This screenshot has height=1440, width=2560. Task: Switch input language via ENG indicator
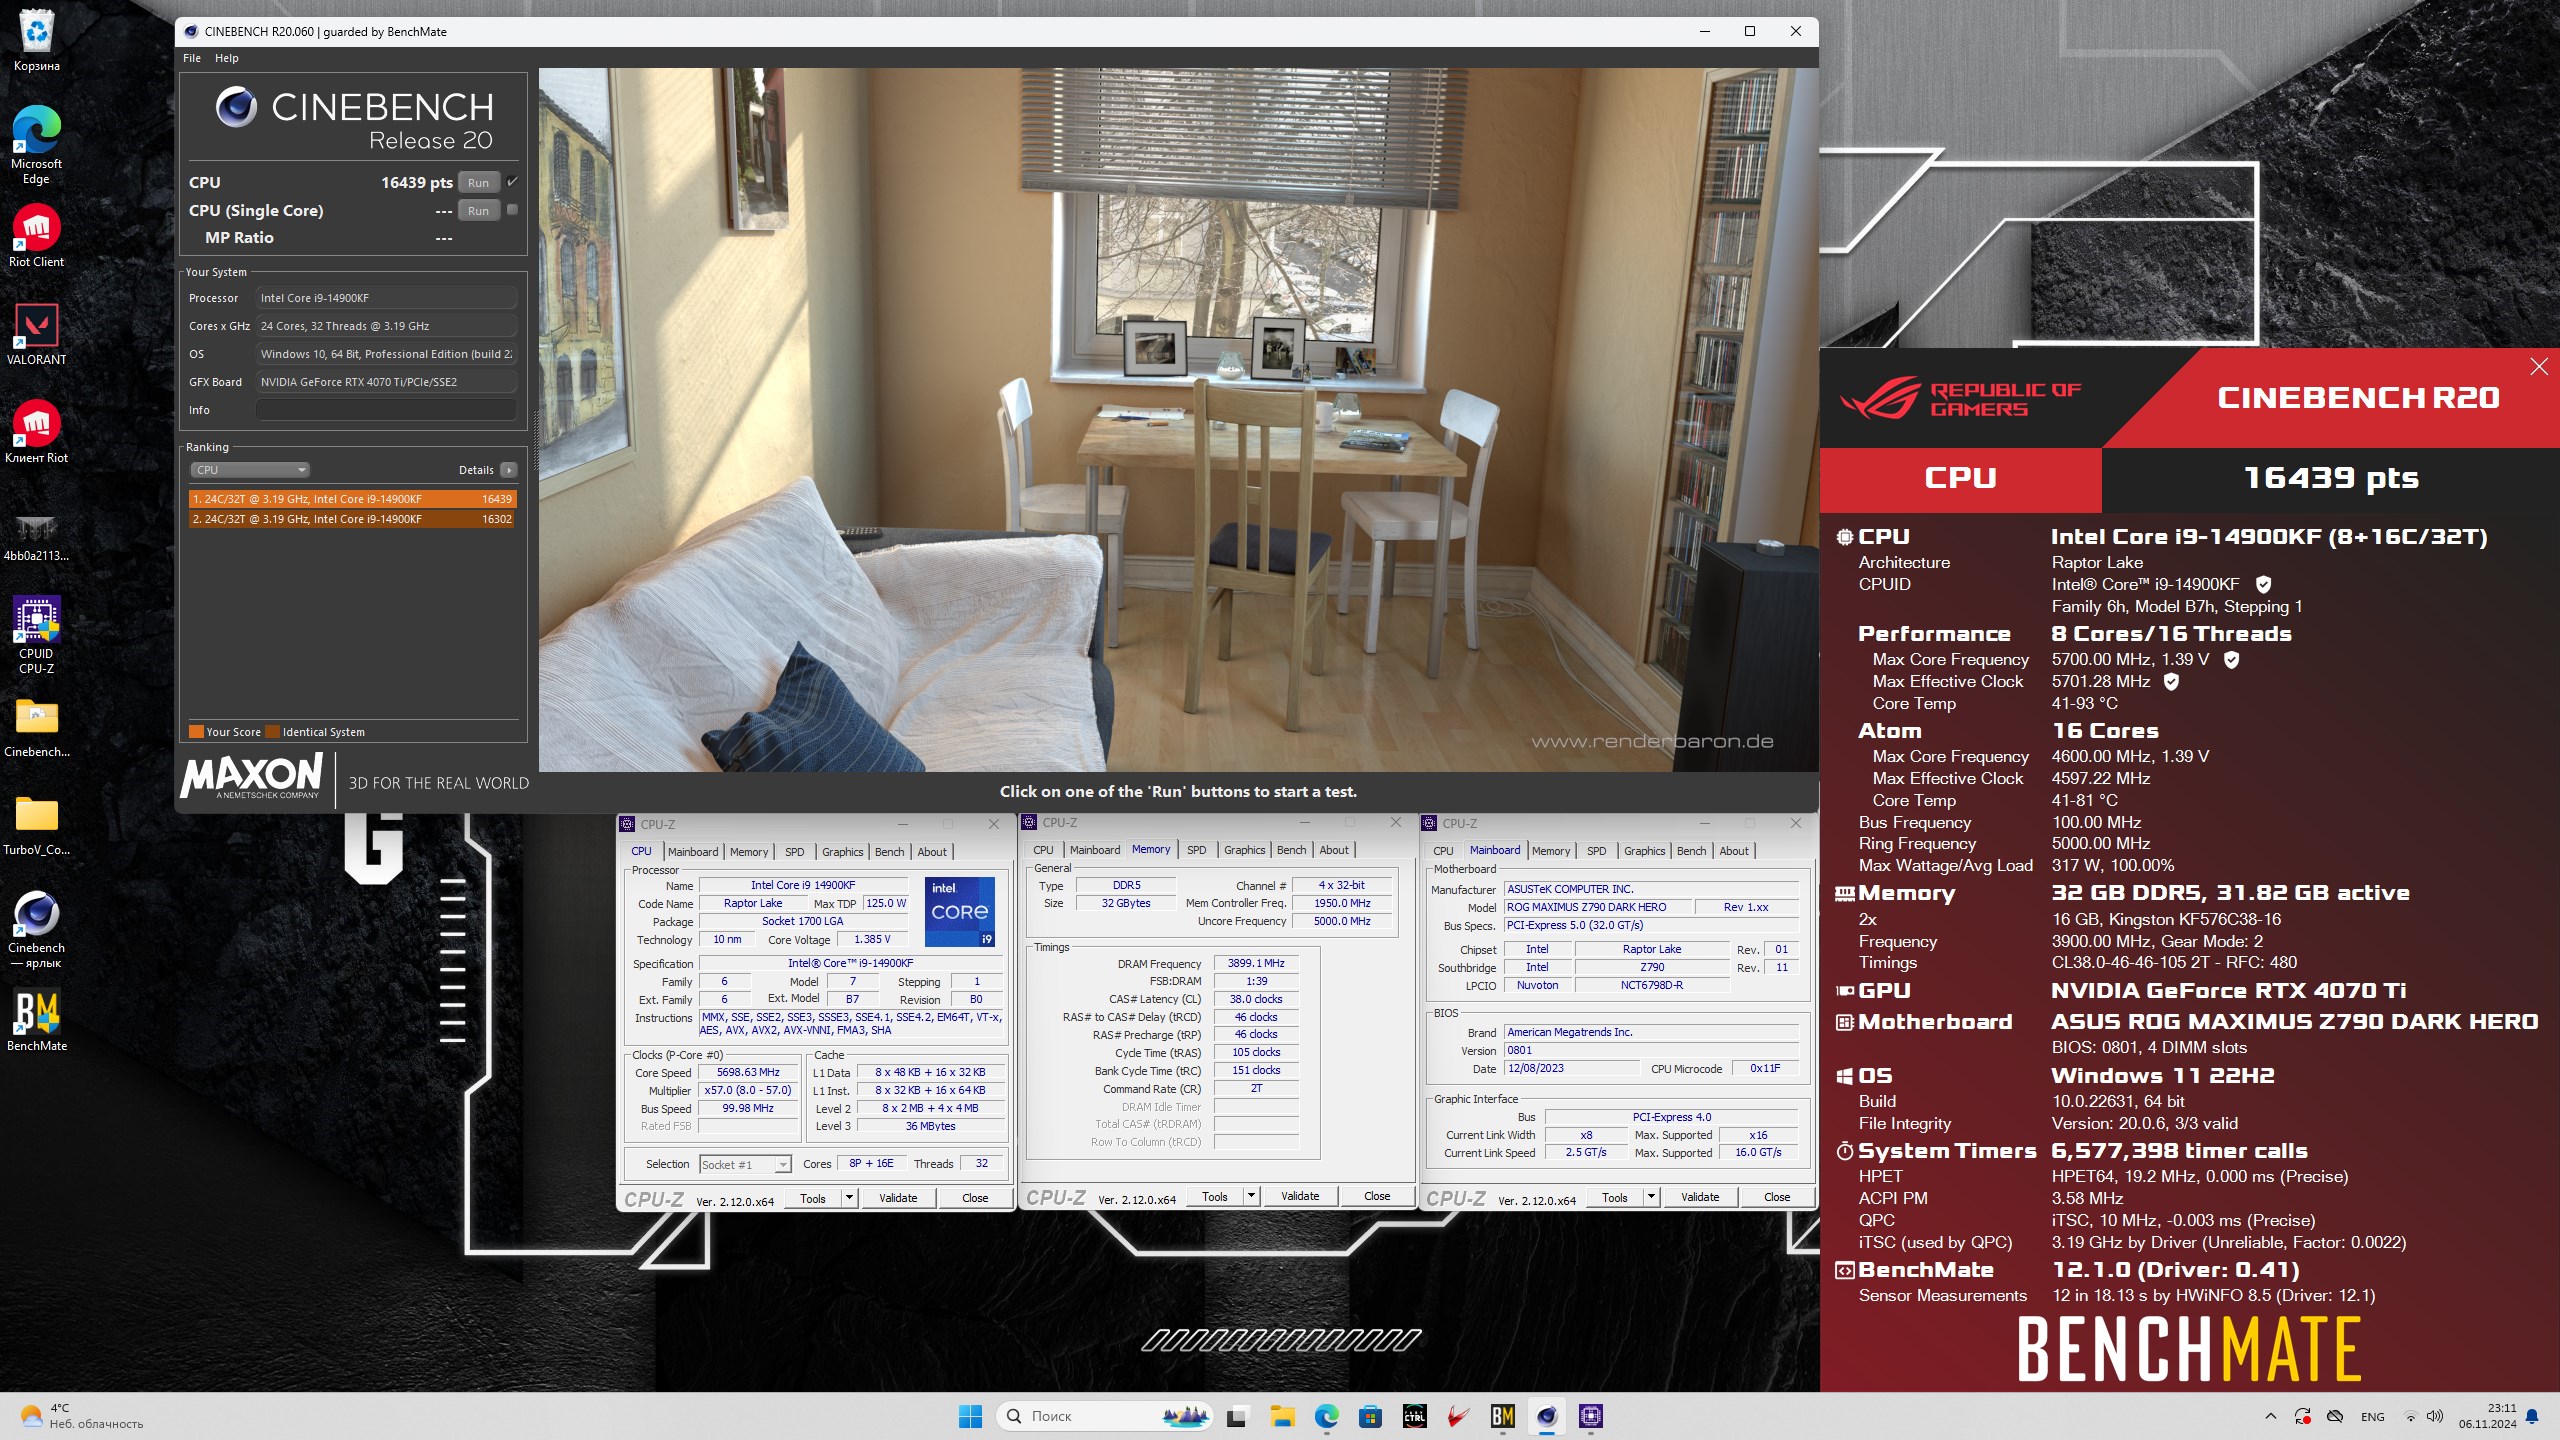[x=2372, y=1417]
